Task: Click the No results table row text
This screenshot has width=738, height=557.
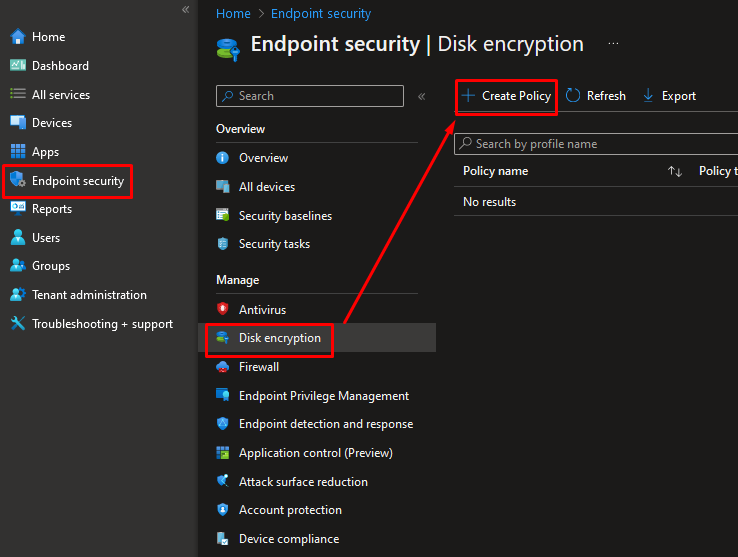Action: [489, 202]
